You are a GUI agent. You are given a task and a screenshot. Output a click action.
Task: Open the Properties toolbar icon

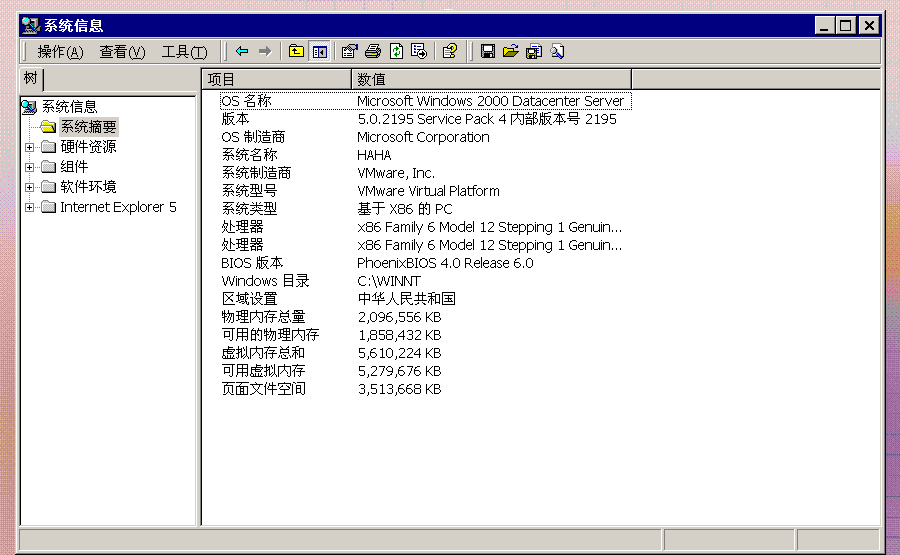click(x=349, y=52)
